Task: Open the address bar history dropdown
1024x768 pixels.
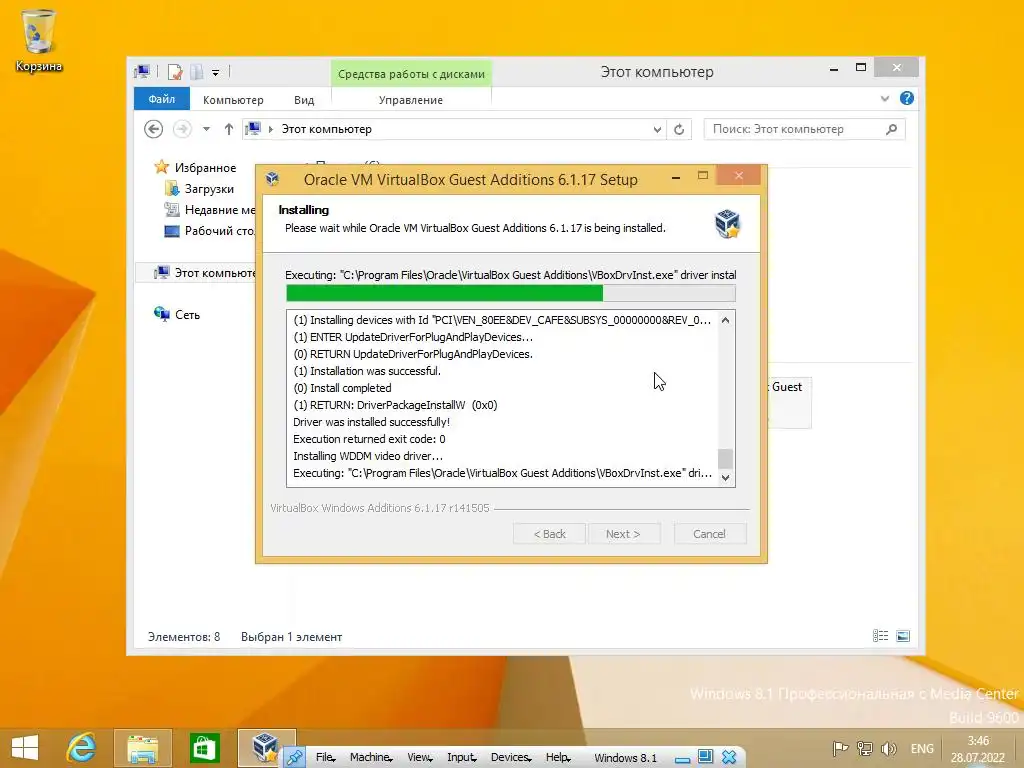Action: pos(657,129)
